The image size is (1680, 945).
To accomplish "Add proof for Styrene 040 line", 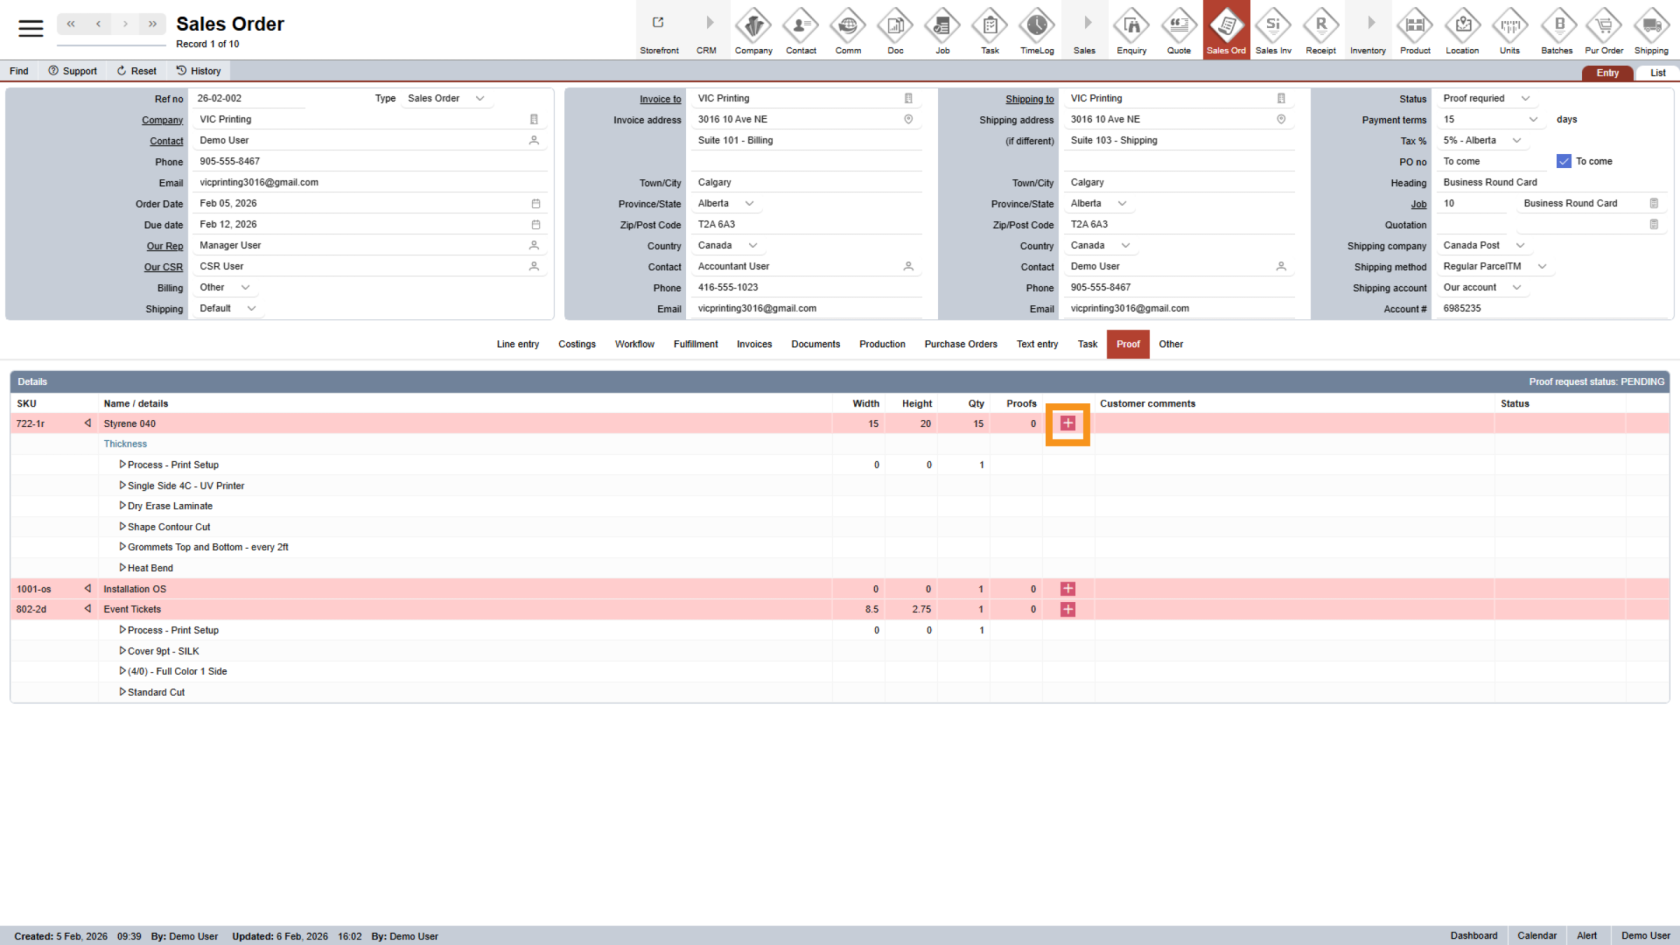I will tap(1067, 424).
